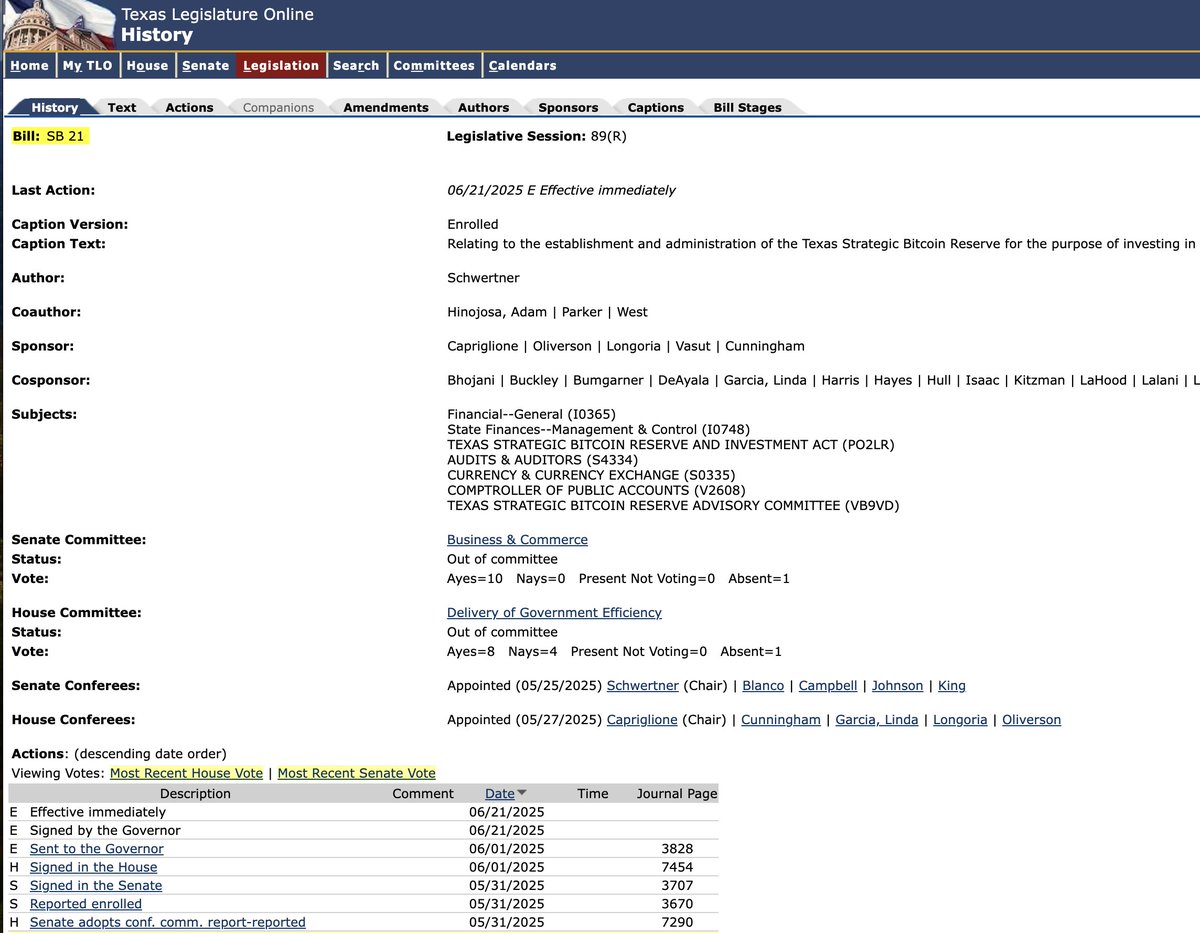Viewport: 1200px width, 933px height.
Task: Select the Legislation menu item
Action: [x=281, y=65]
